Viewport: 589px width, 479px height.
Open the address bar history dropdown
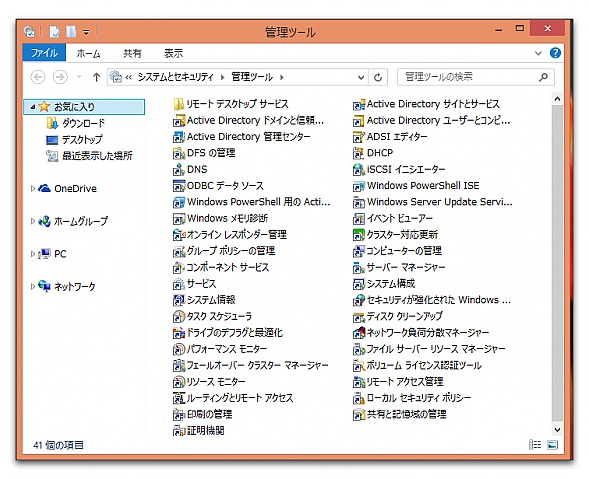coord(361,77)
